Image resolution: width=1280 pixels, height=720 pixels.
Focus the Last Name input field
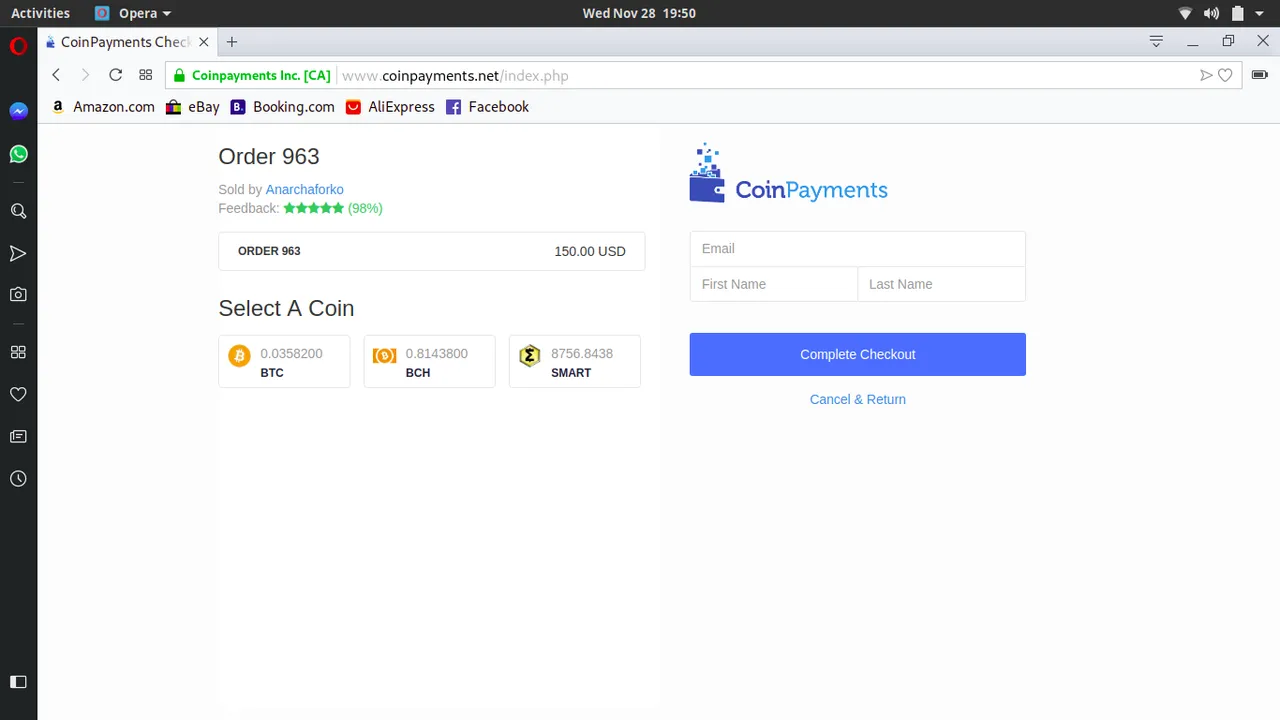pos(942,284)
